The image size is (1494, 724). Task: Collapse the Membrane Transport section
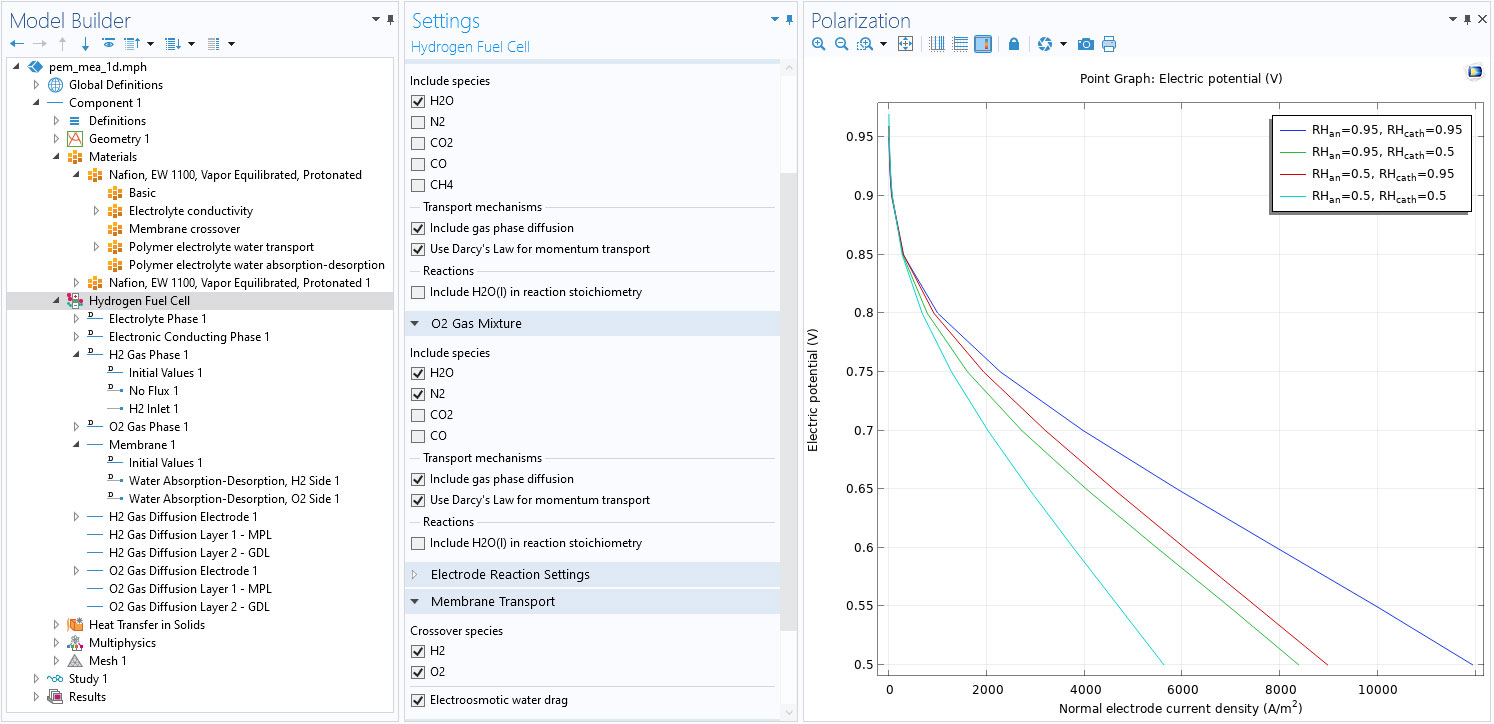click(x=416, y=602)
